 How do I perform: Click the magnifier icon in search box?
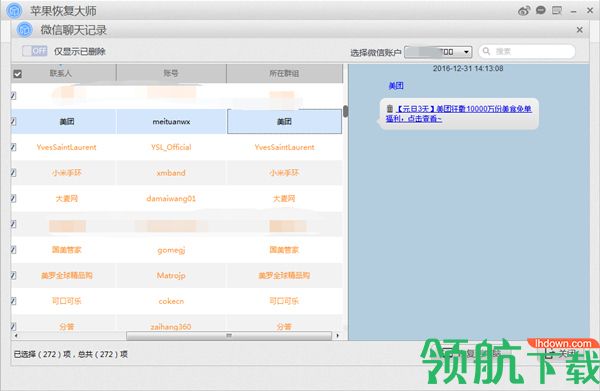click(x=486, y=51)
